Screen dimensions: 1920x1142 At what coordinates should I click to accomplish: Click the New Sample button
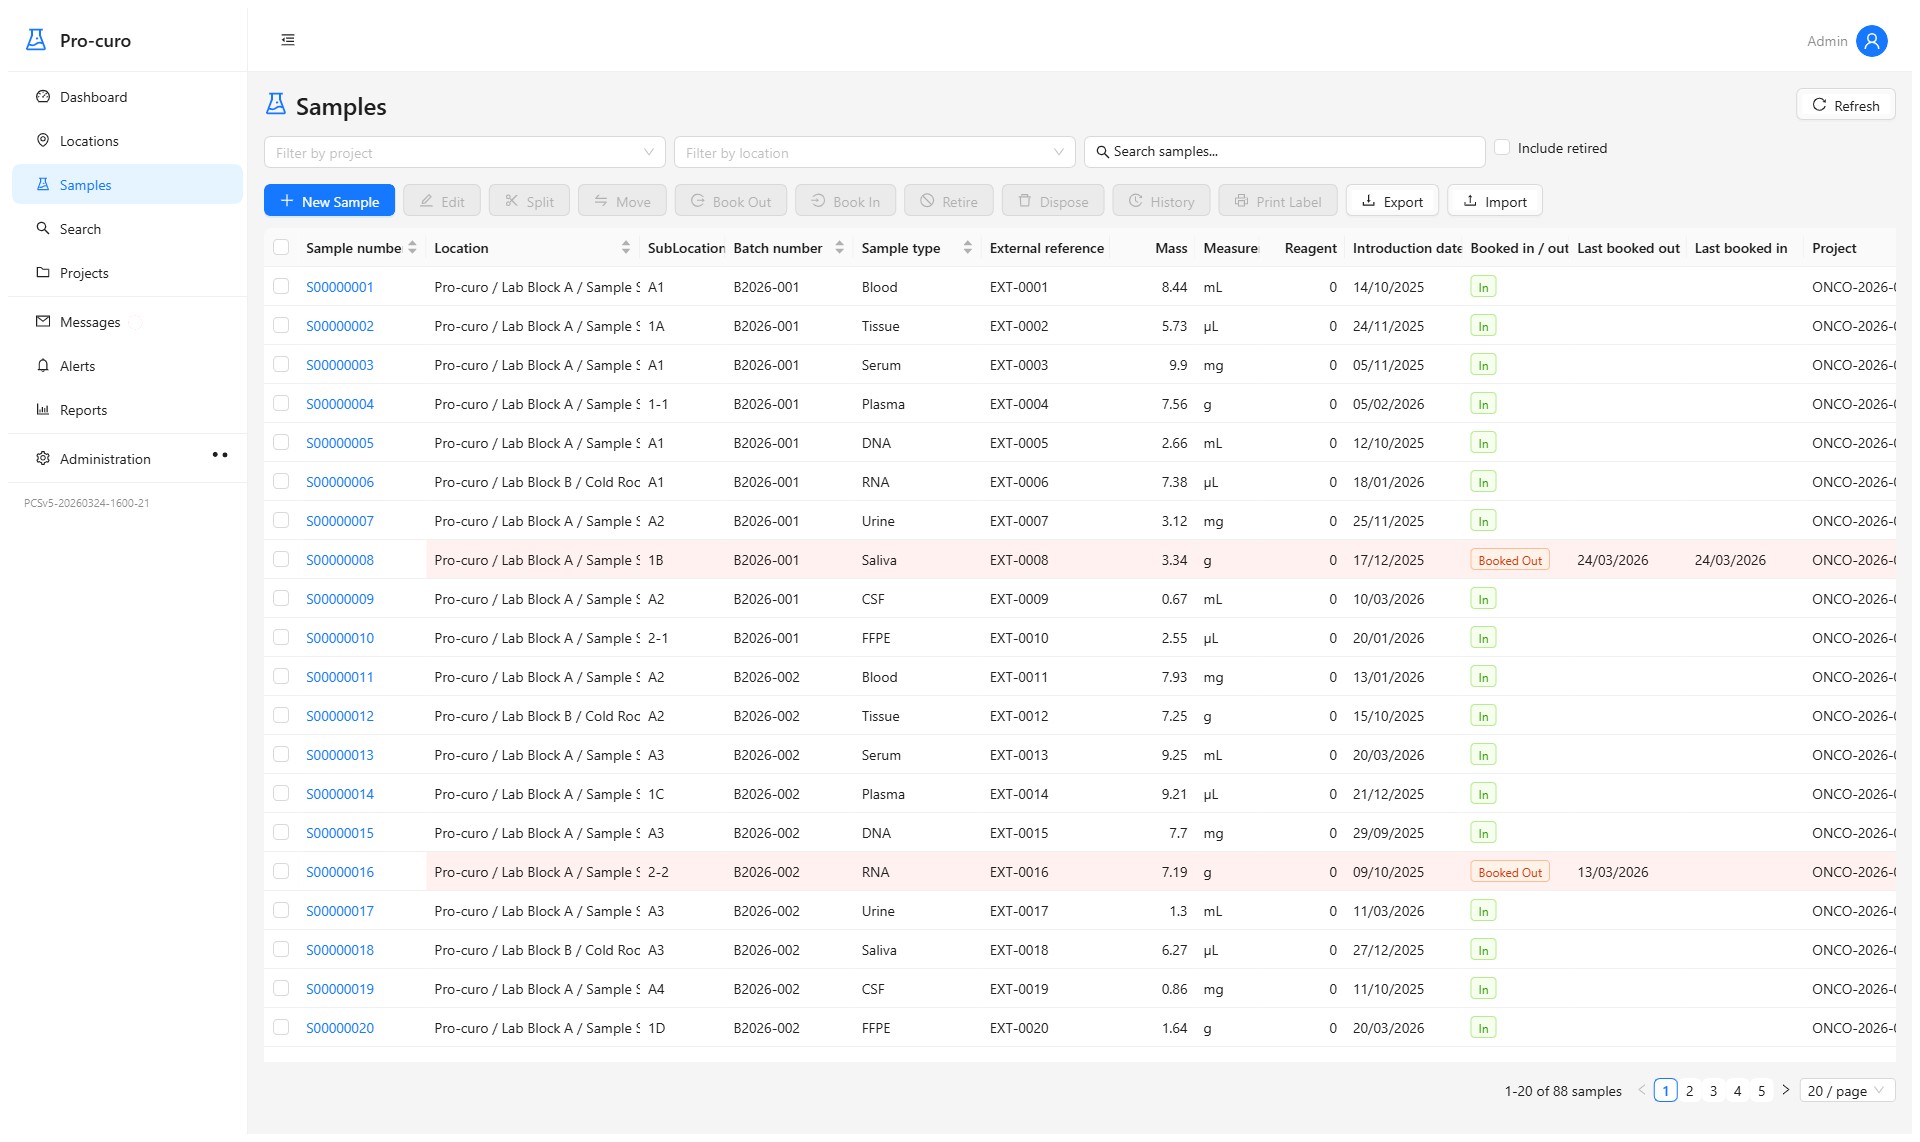[x=329, y=200]
